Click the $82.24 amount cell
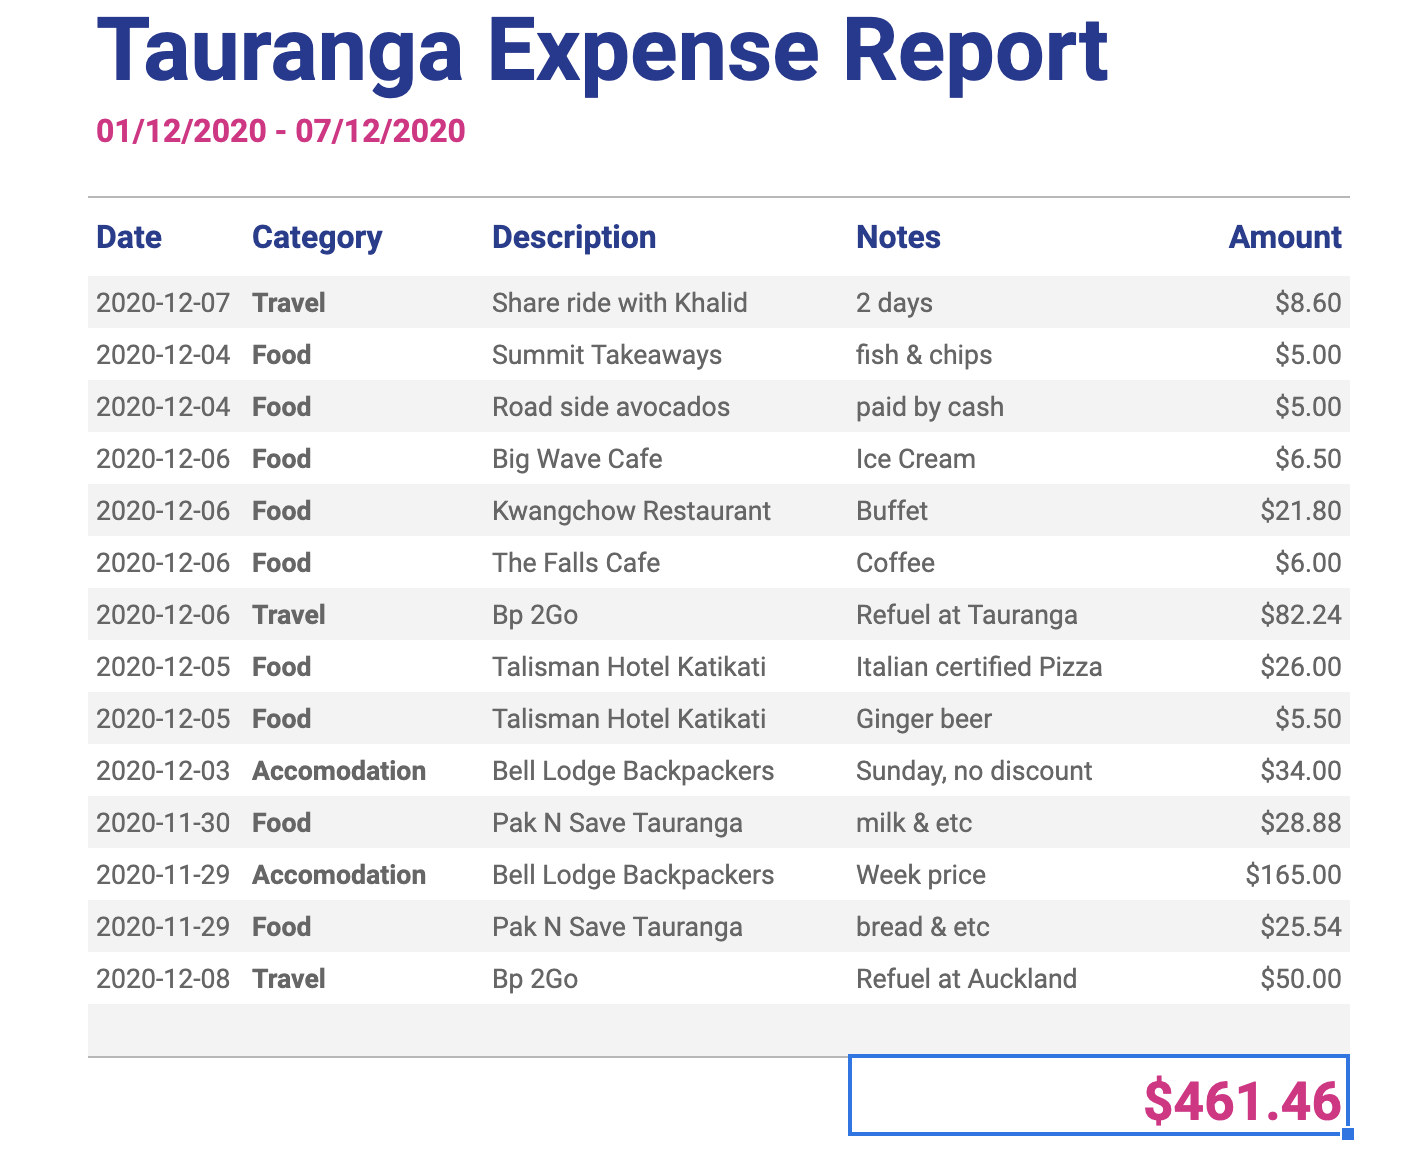Viewport: 1402px width, 1170px height. [1300, 615]
